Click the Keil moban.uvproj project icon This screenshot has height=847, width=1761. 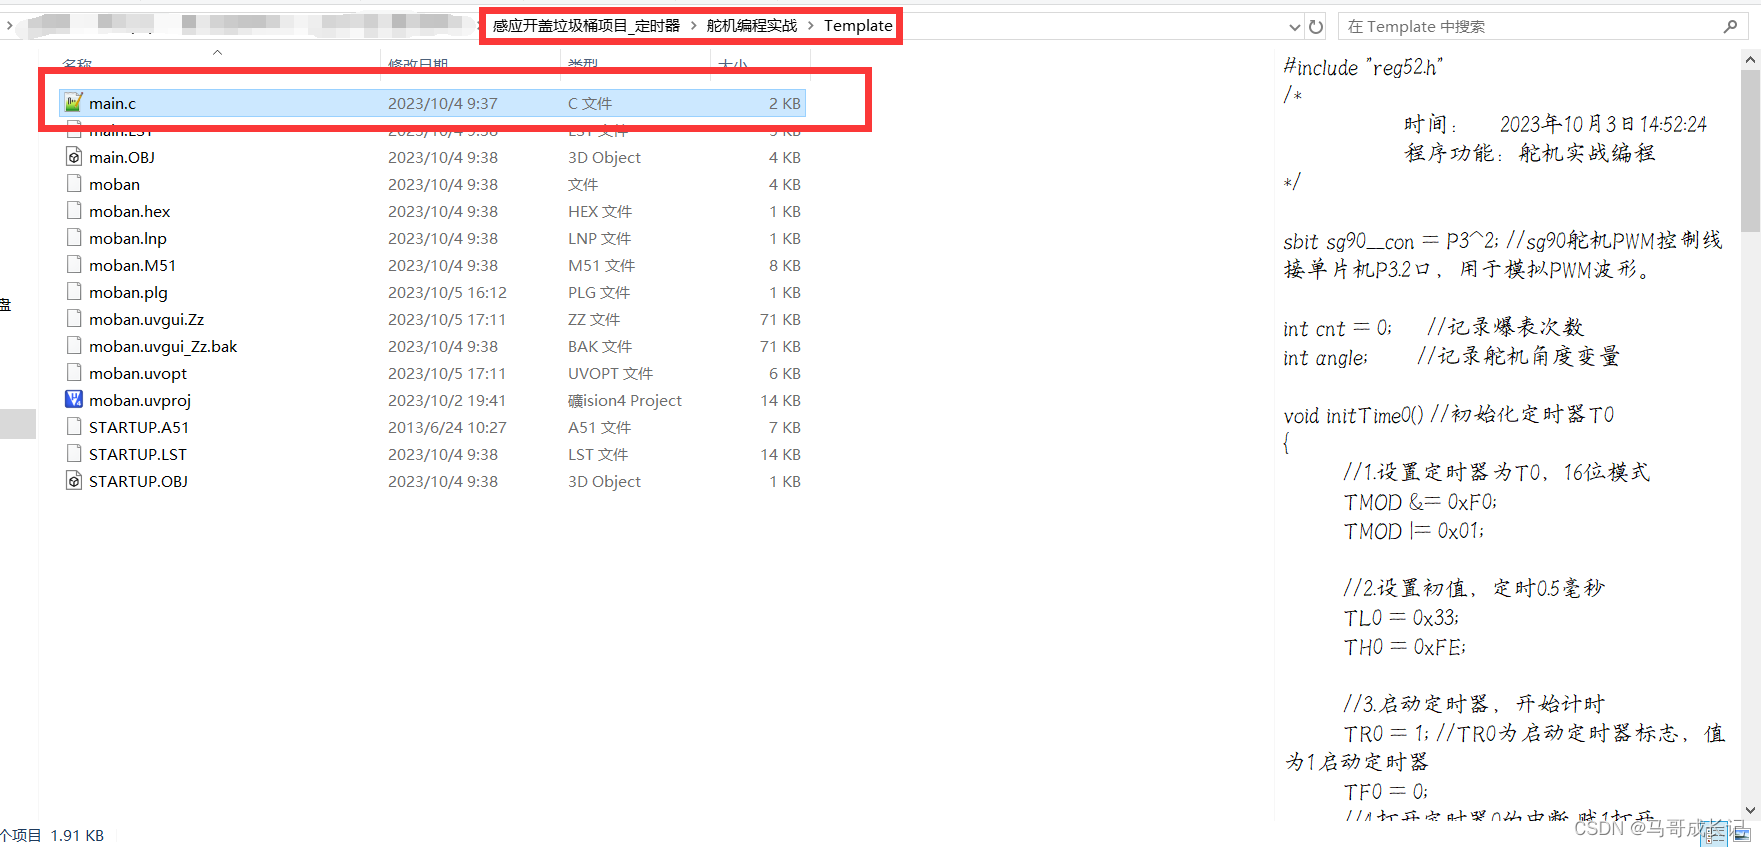click(73, 399)
